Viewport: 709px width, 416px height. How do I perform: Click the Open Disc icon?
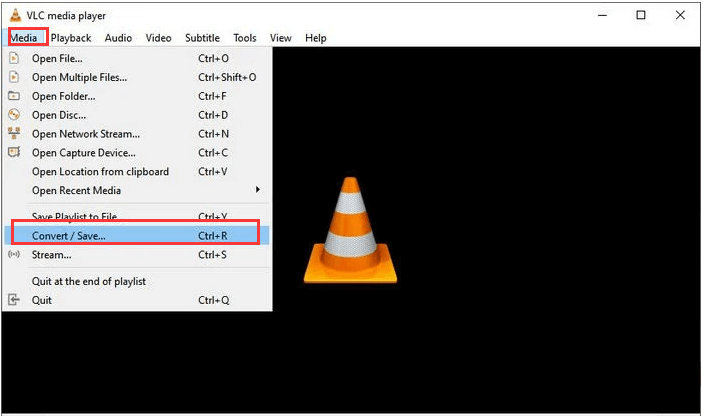(x=14, y=115)
